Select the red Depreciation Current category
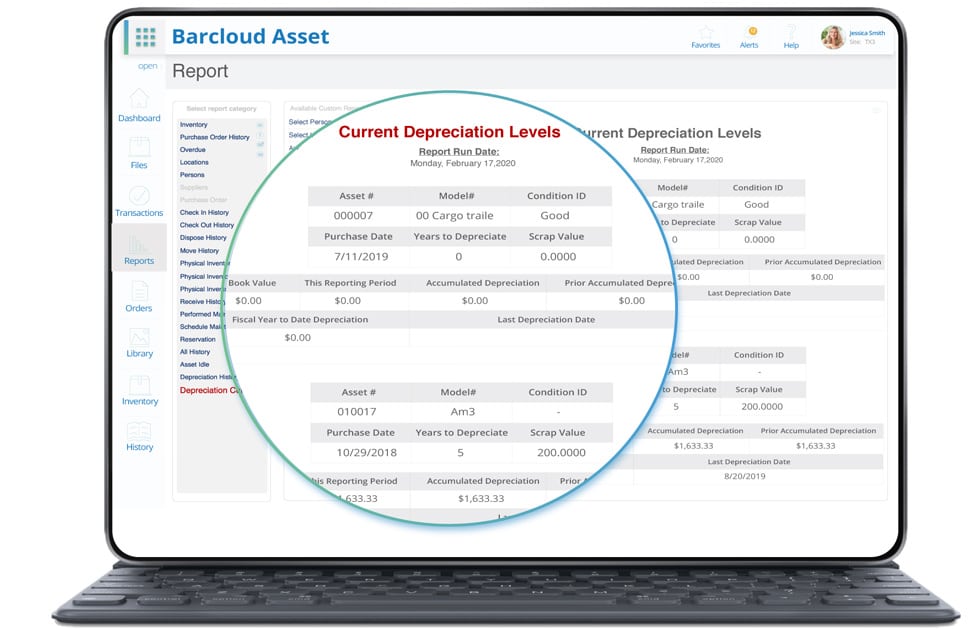Screen dimensions: 977x629 (x=210, y=391)
